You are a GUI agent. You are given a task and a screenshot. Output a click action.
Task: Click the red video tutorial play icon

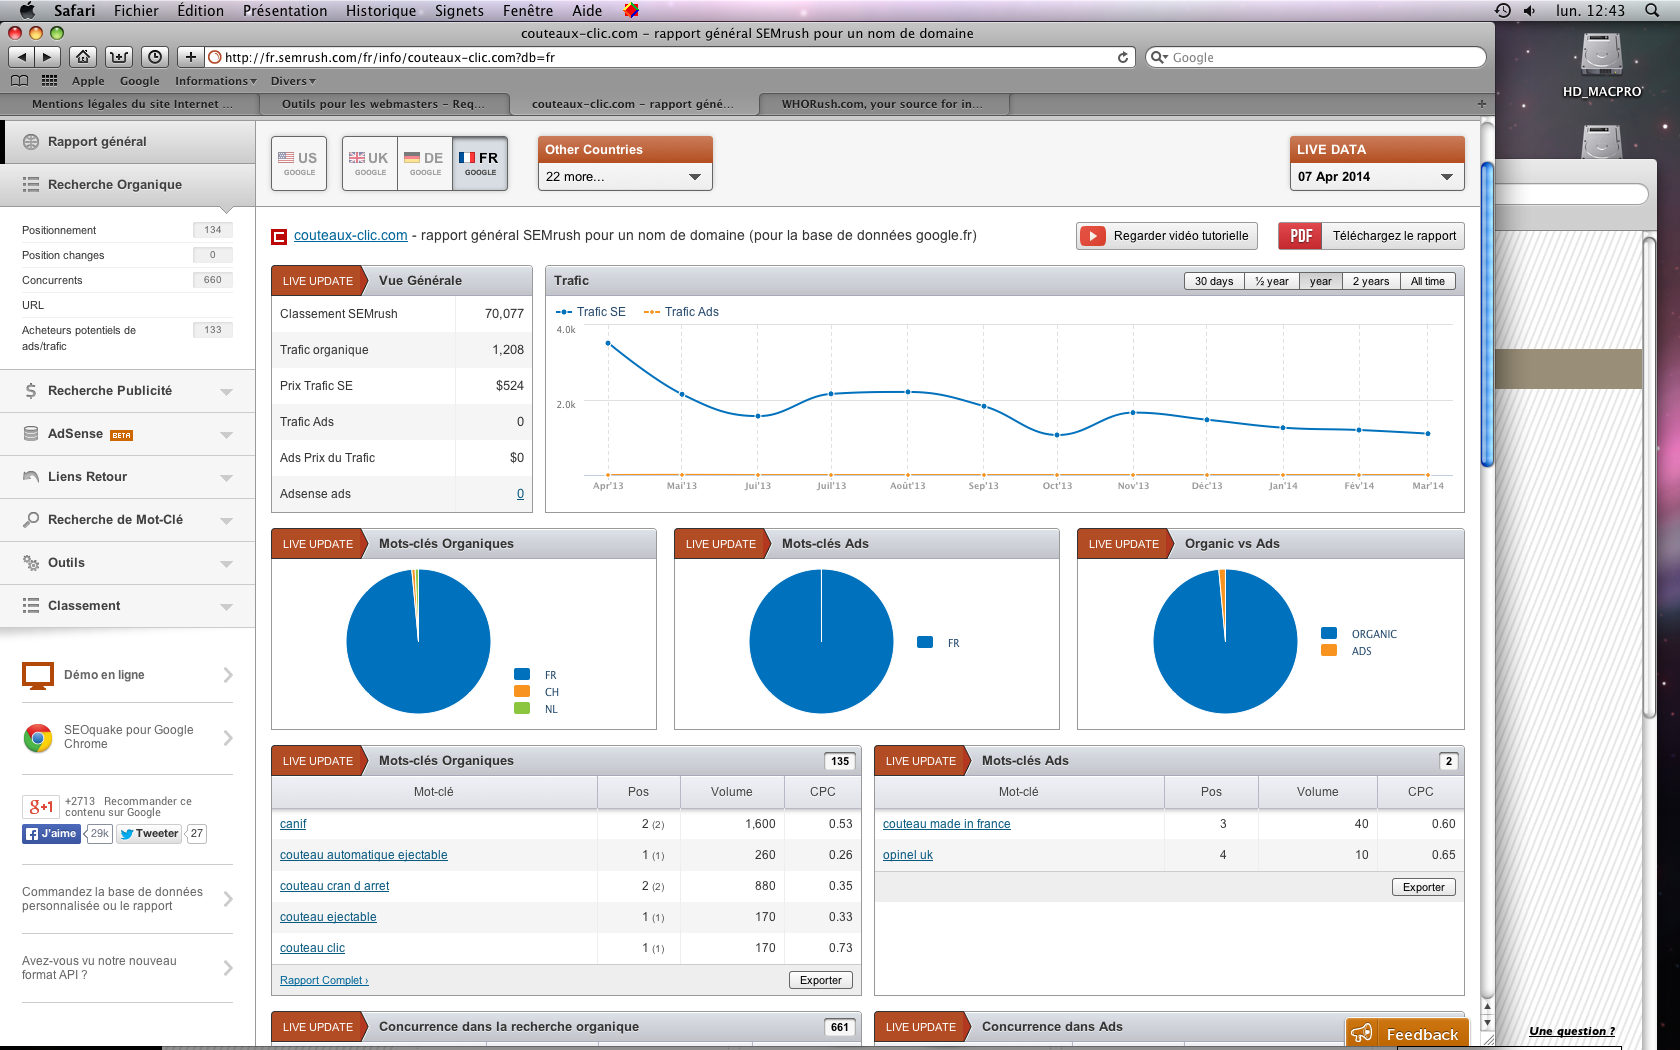(1093, 236)
